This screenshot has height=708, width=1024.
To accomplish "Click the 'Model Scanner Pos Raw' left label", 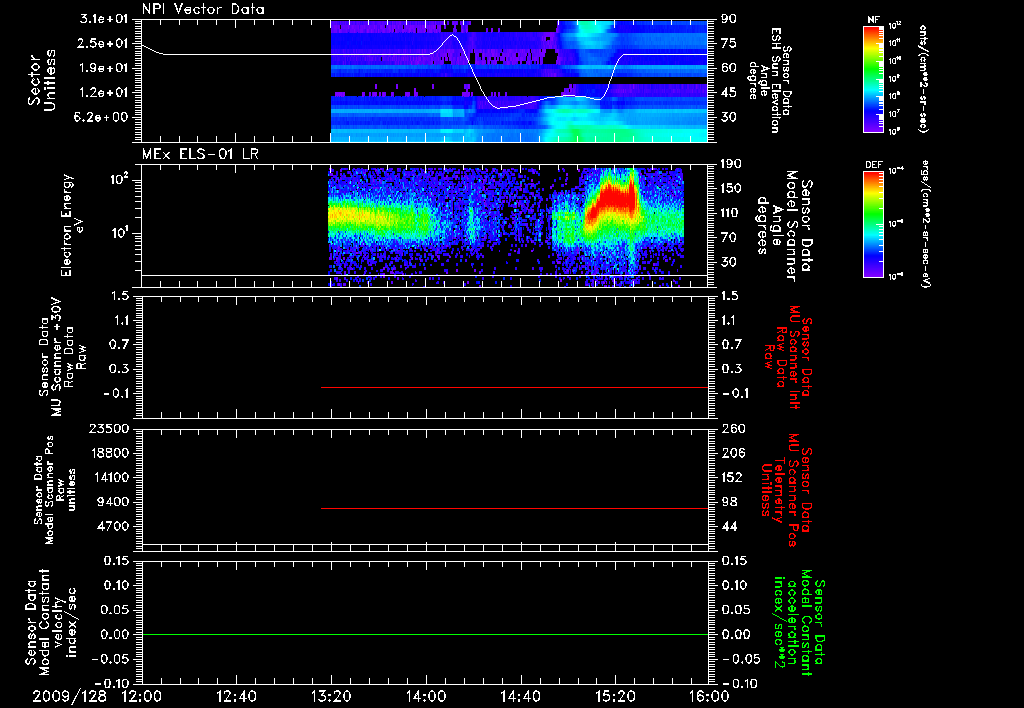I will [54, 490].
